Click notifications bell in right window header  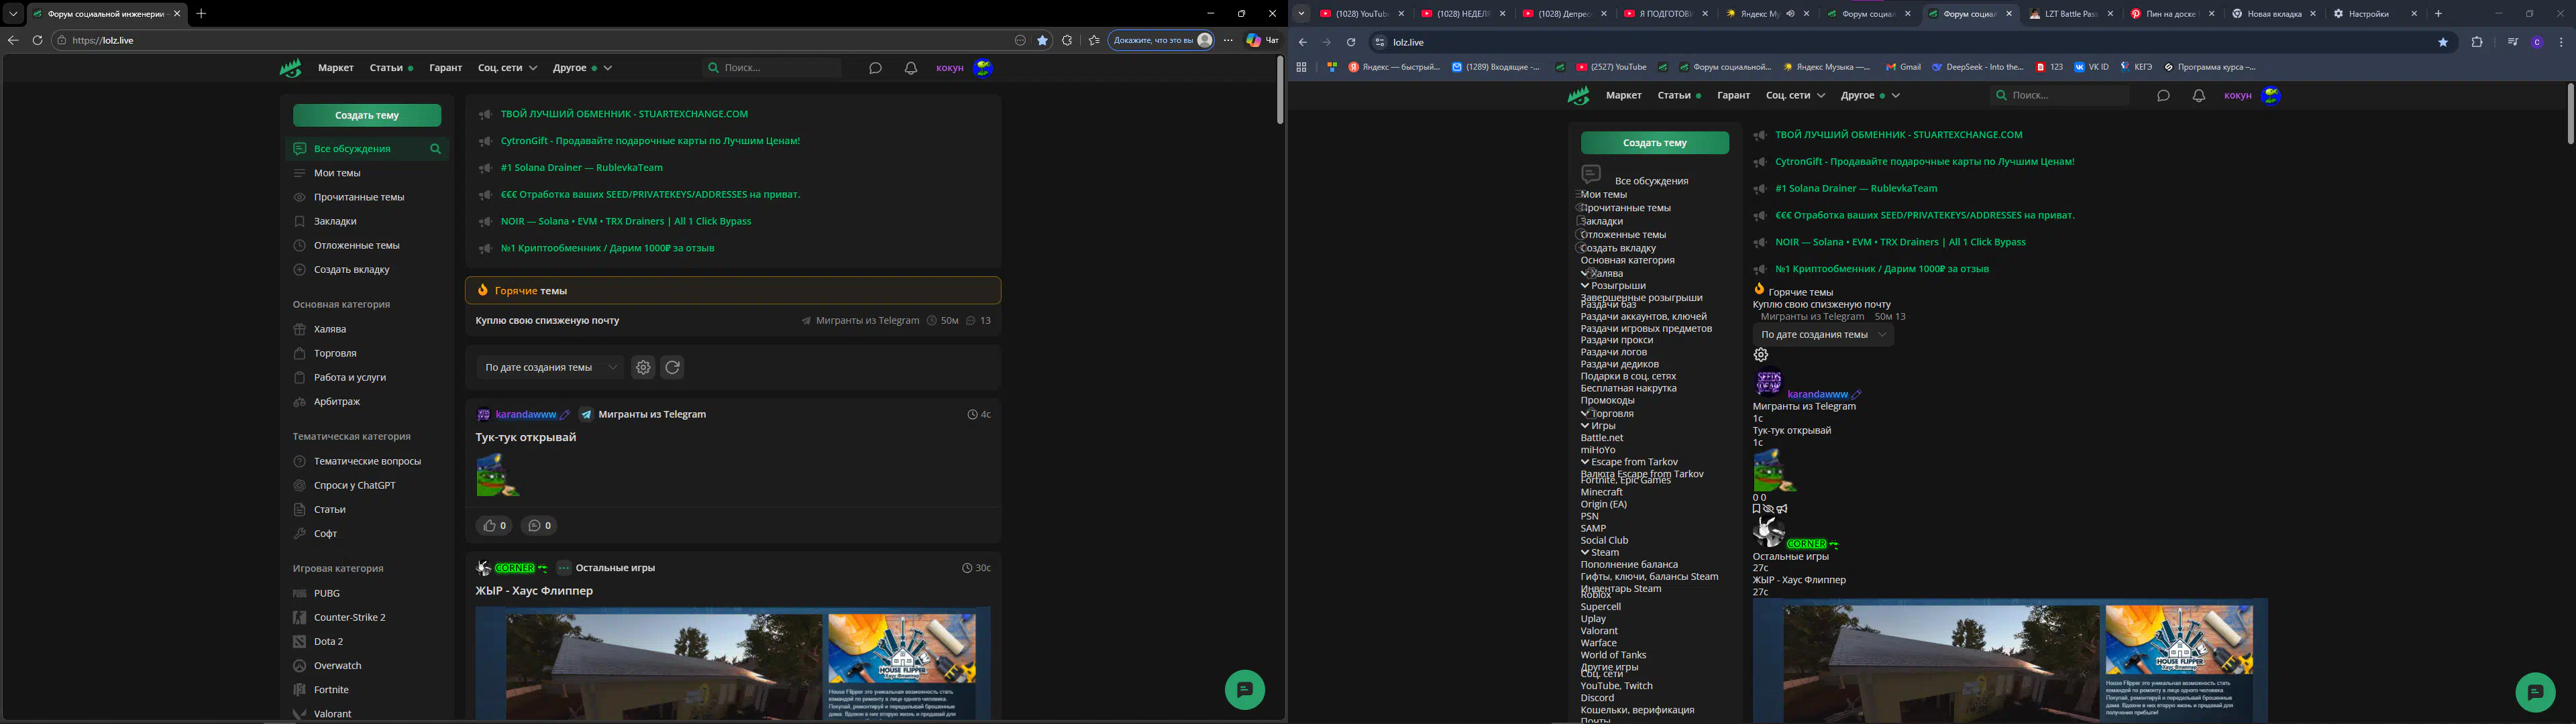pos(2198,96)
